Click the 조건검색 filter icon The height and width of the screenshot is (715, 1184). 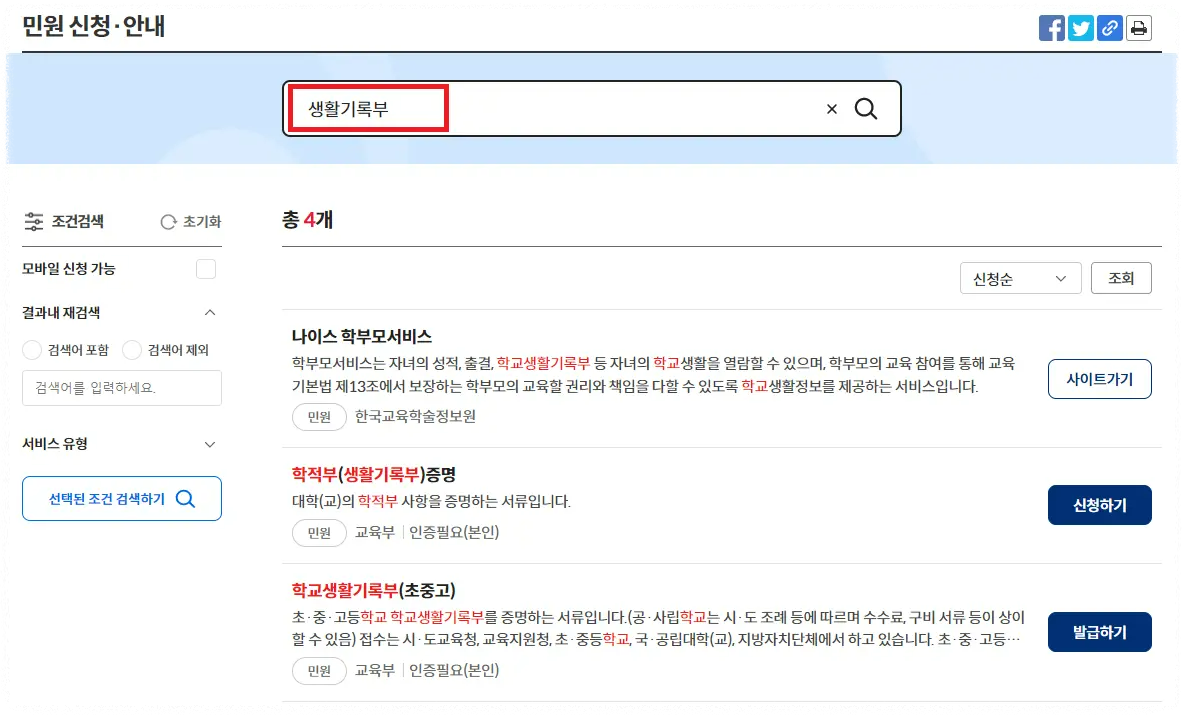pyautogui.click(x=33, y=221)
